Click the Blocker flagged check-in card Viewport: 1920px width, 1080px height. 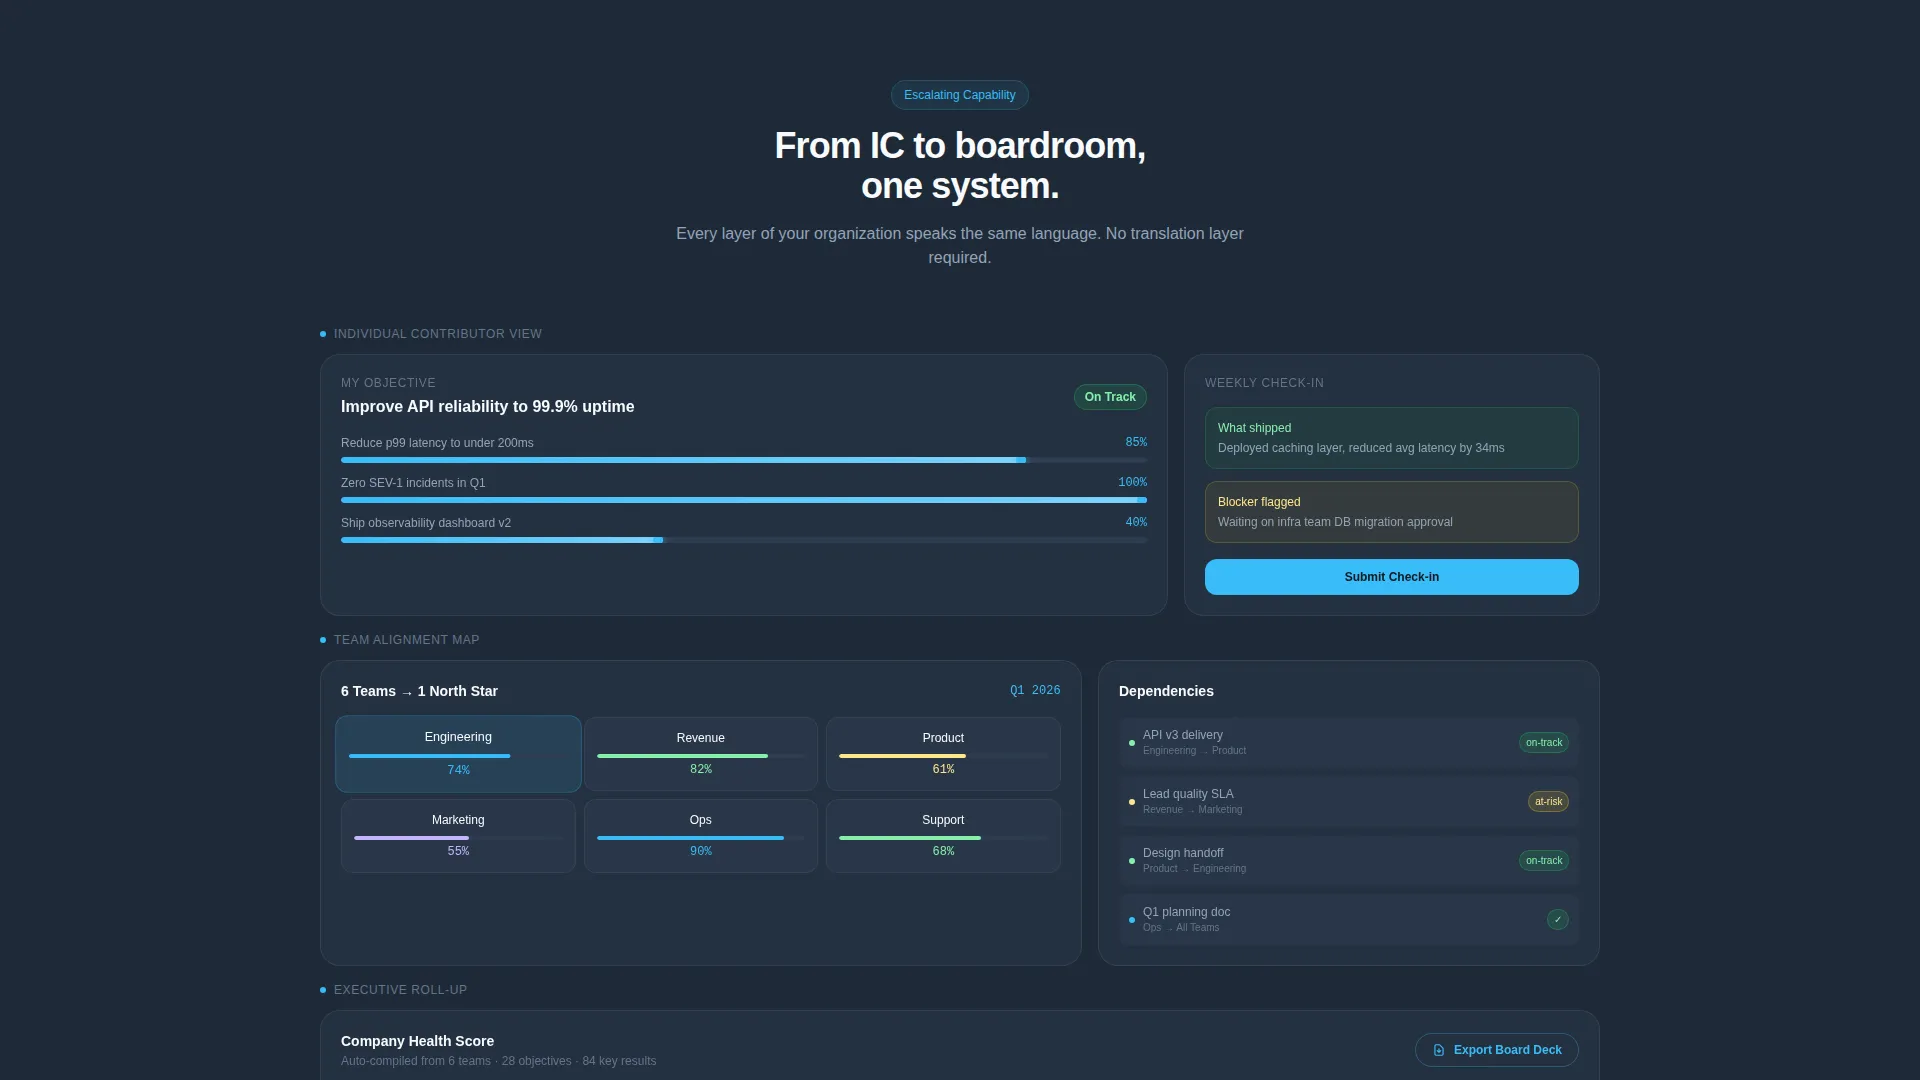click(x=1391, y=512)
